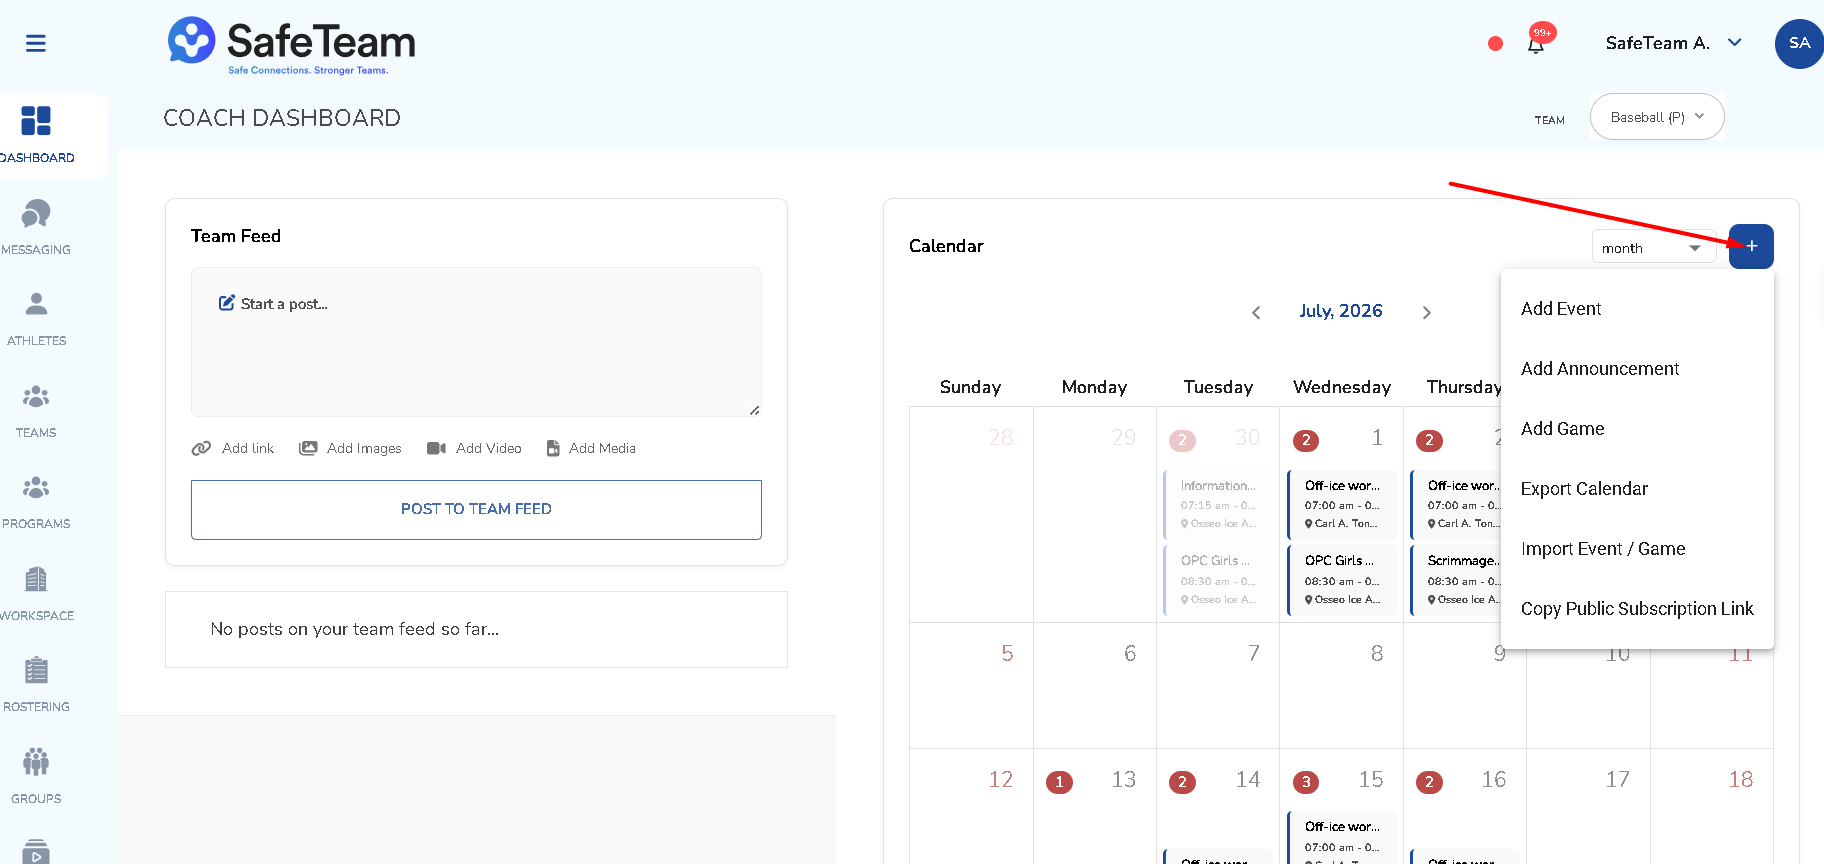Open Groups in the sidebar
Screen dimensions: 1824x864
[x=36, y=776]
